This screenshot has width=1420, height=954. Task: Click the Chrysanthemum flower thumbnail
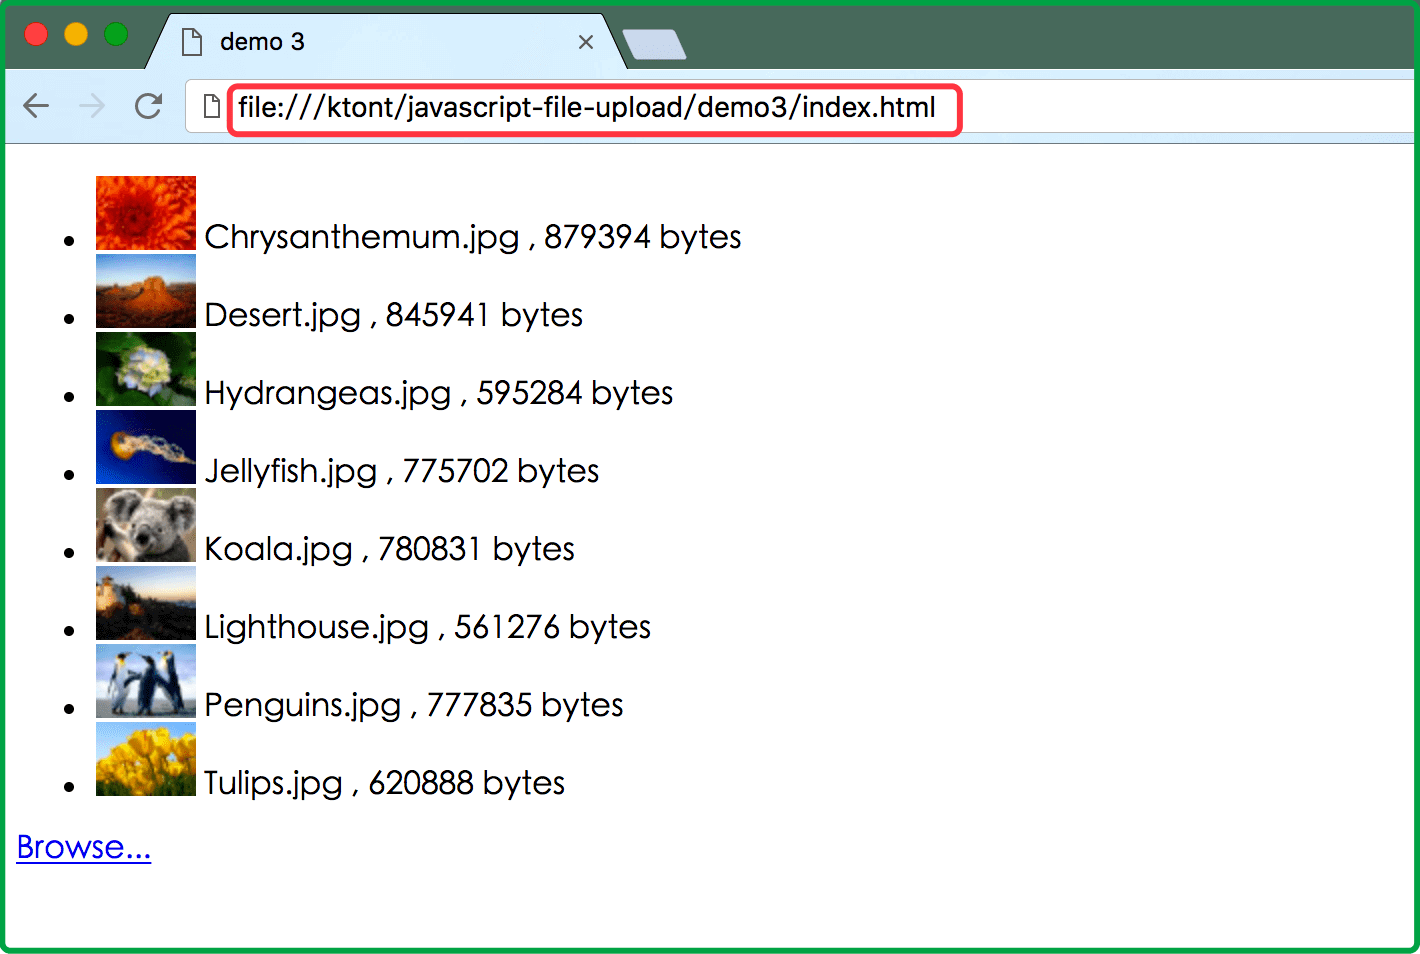click(146, 213)
